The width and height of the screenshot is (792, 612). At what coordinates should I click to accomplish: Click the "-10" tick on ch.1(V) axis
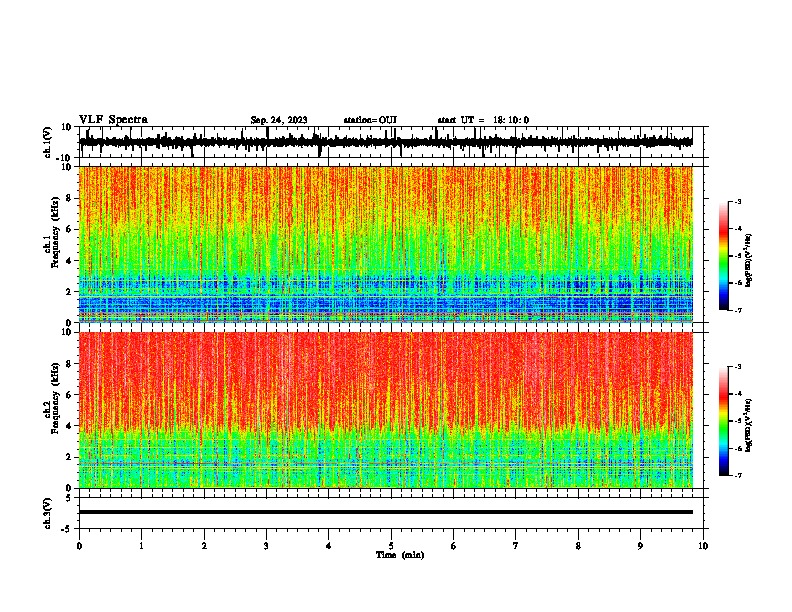[x=65, y=158]
